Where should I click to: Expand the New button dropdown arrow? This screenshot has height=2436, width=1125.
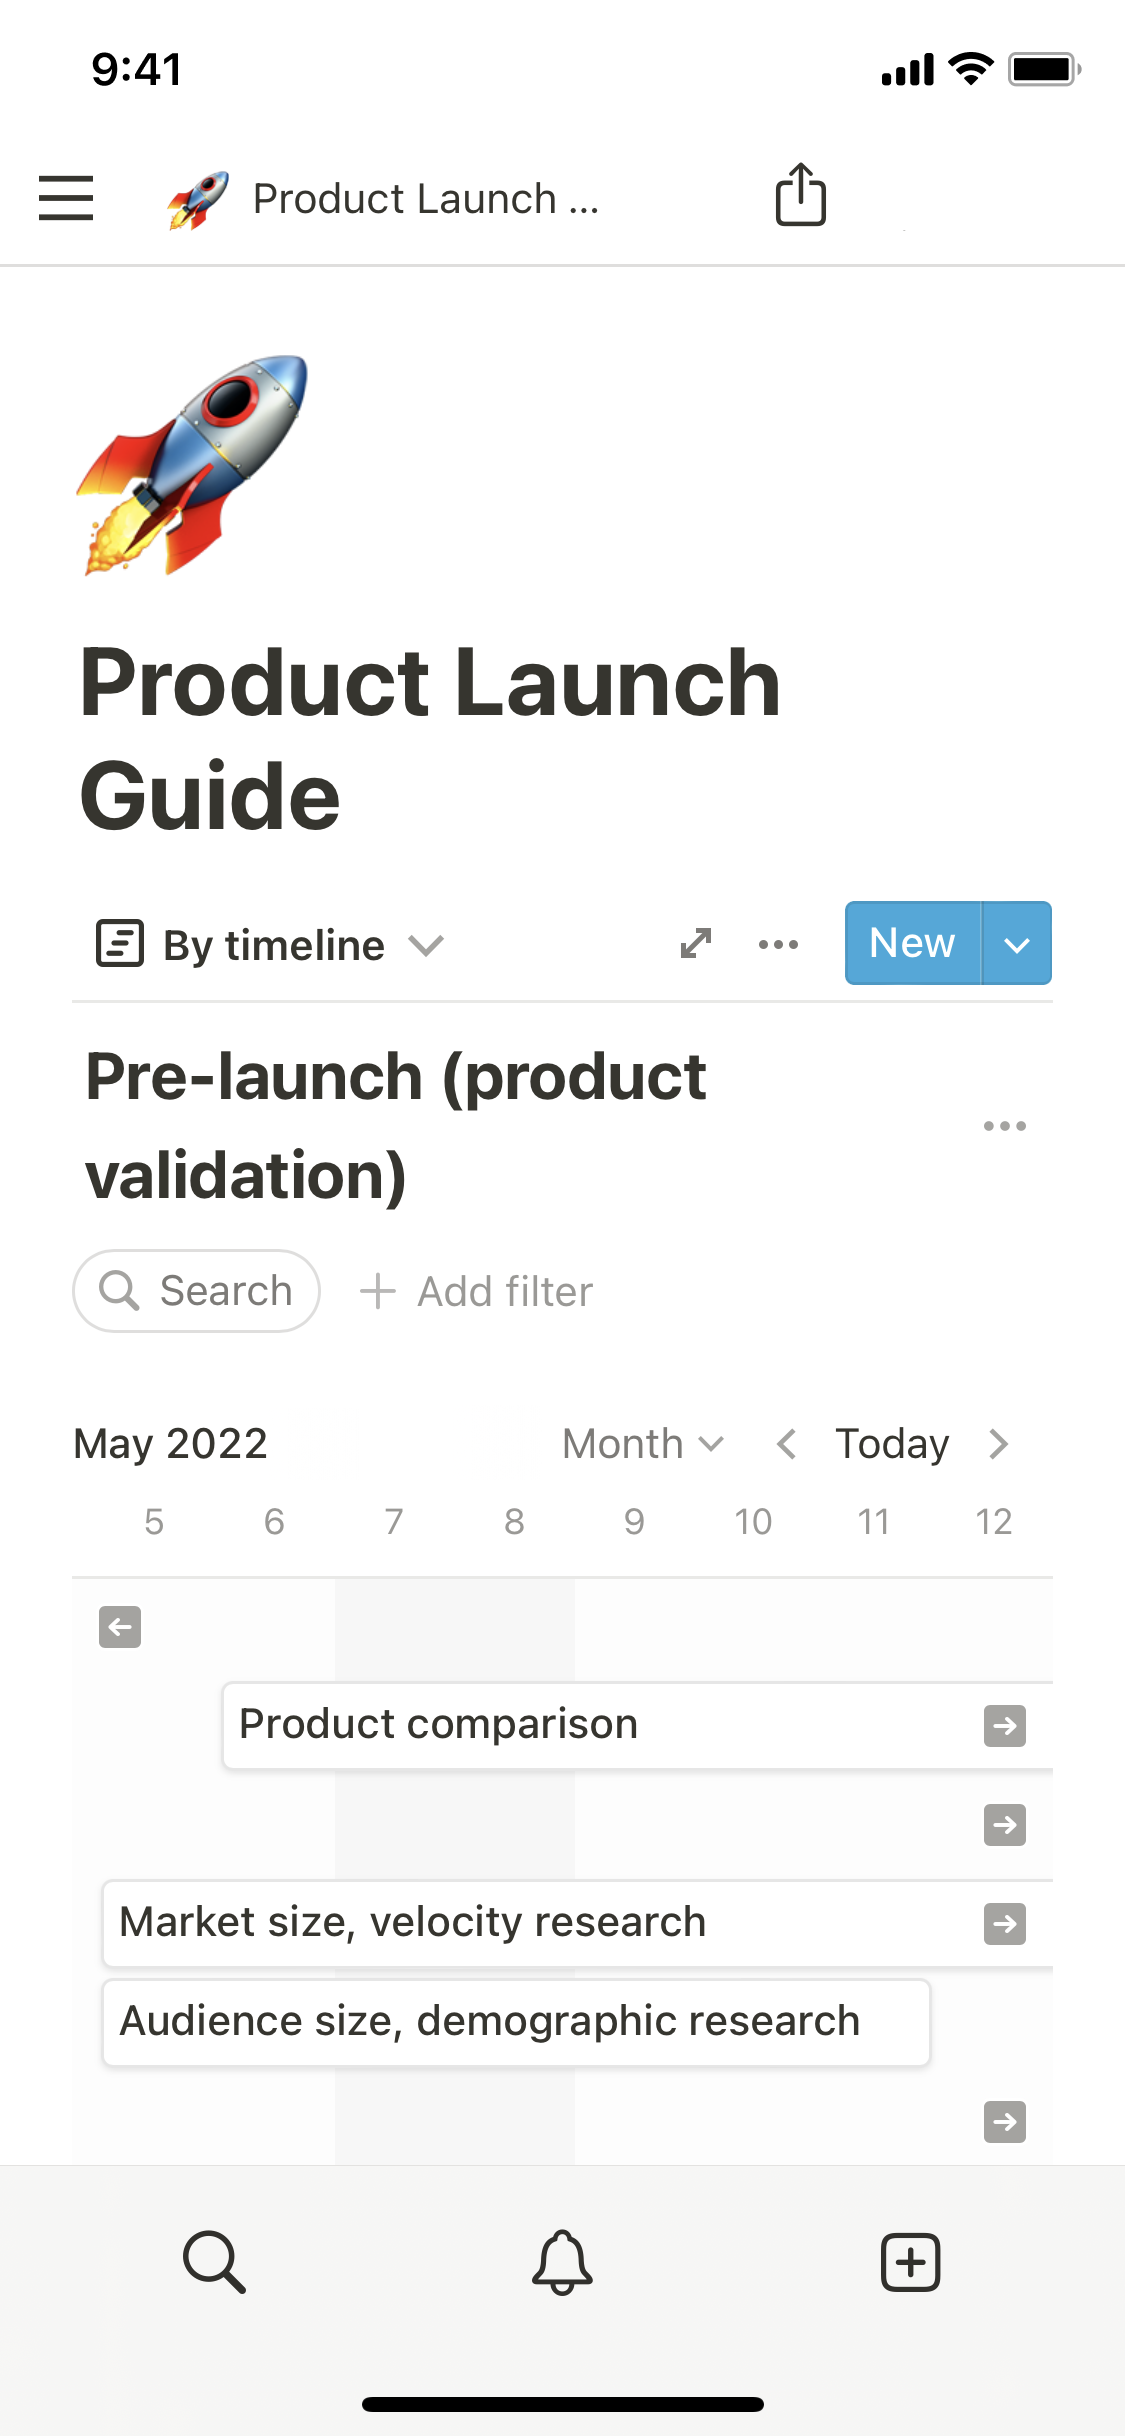point(1016,944)
